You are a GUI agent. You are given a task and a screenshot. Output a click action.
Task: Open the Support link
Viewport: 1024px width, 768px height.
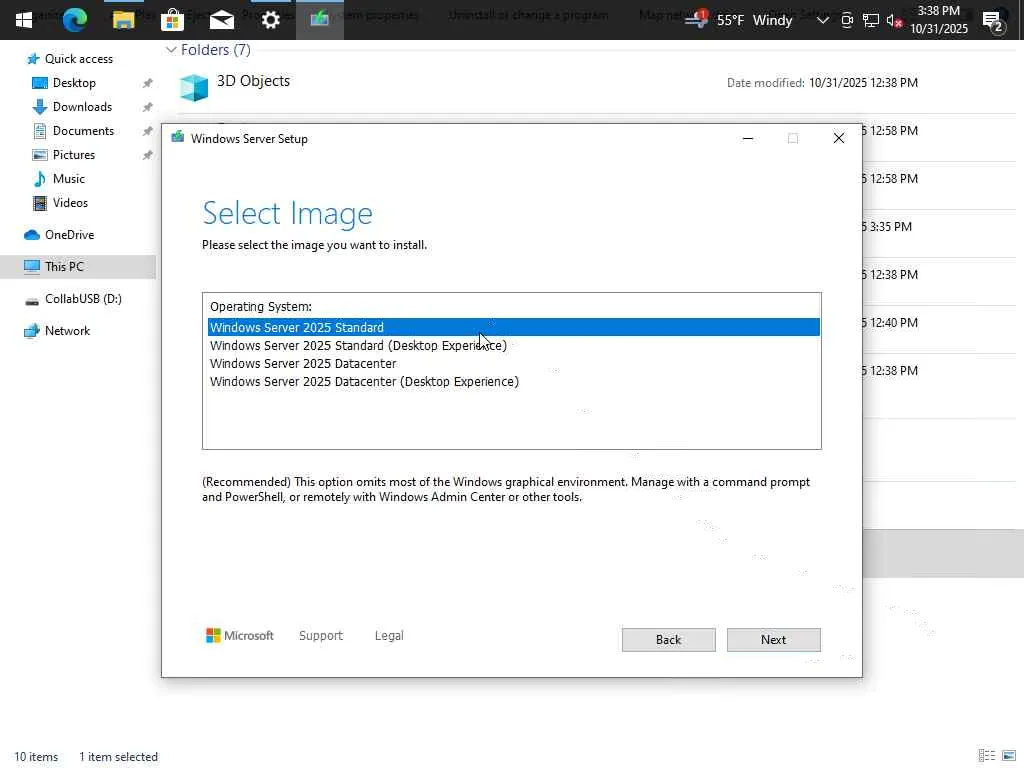(321, 635)
